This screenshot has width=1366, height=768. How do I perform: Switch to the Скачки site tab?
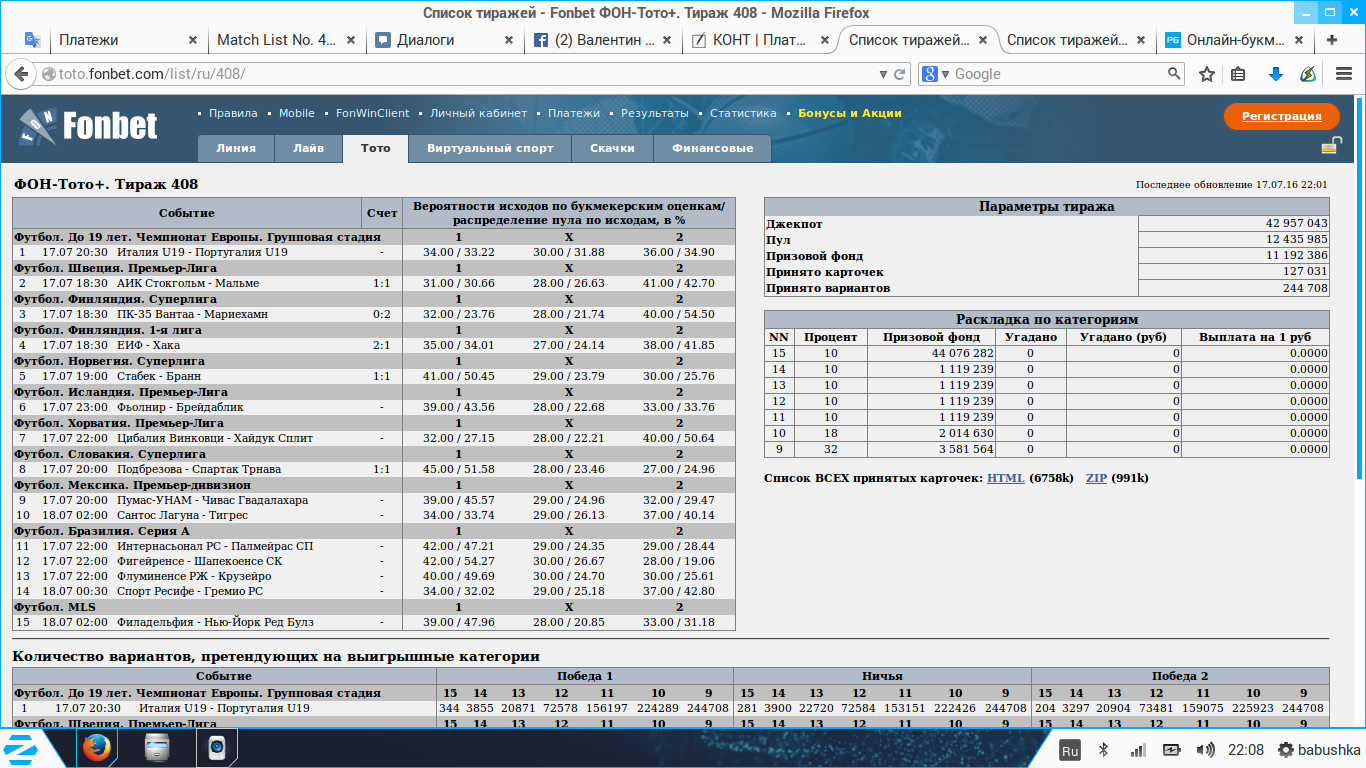pyautogui.click(x=613, y=148)
